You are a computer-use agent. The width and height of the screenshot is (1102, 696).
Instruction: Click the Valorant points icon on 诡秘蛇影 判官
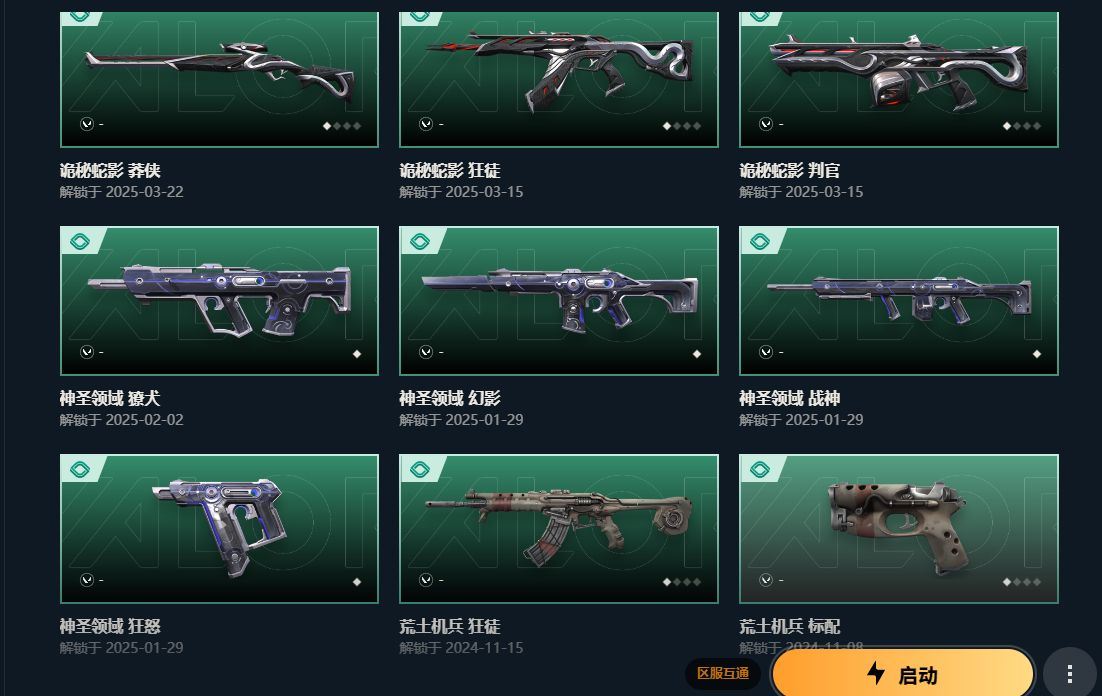point(766,124)
